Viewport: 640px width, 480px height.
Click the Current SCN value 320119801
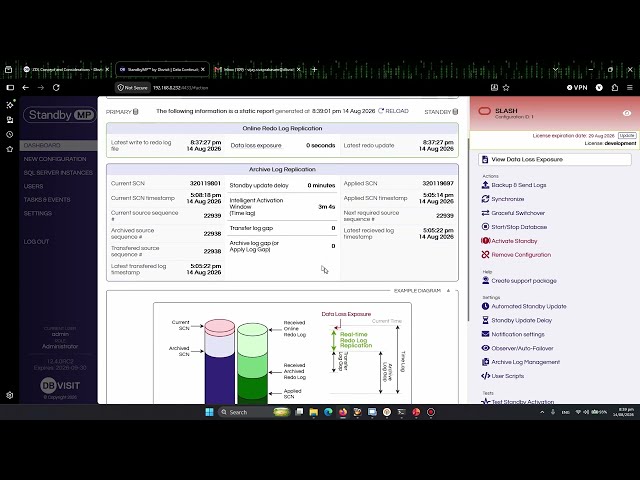click(205, 183)
